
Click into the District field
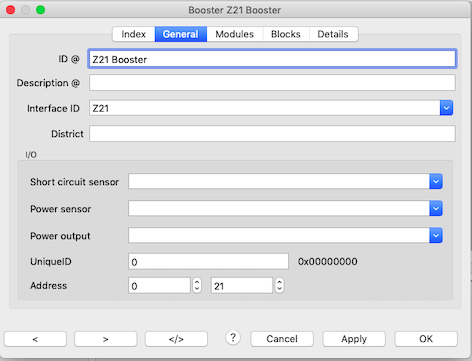coord(272,133)
